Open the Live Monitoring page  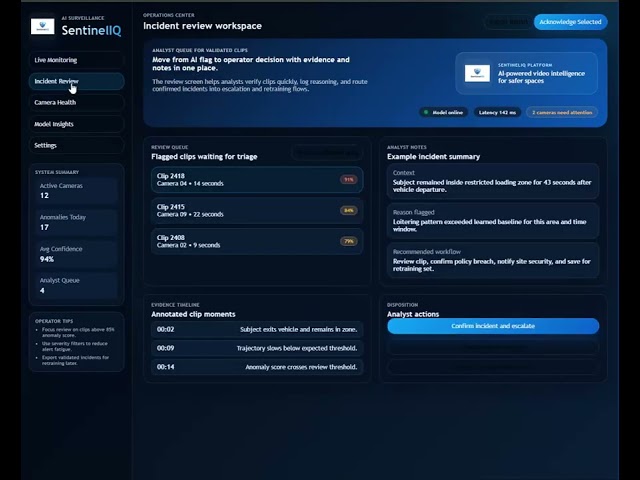point(76,60)
